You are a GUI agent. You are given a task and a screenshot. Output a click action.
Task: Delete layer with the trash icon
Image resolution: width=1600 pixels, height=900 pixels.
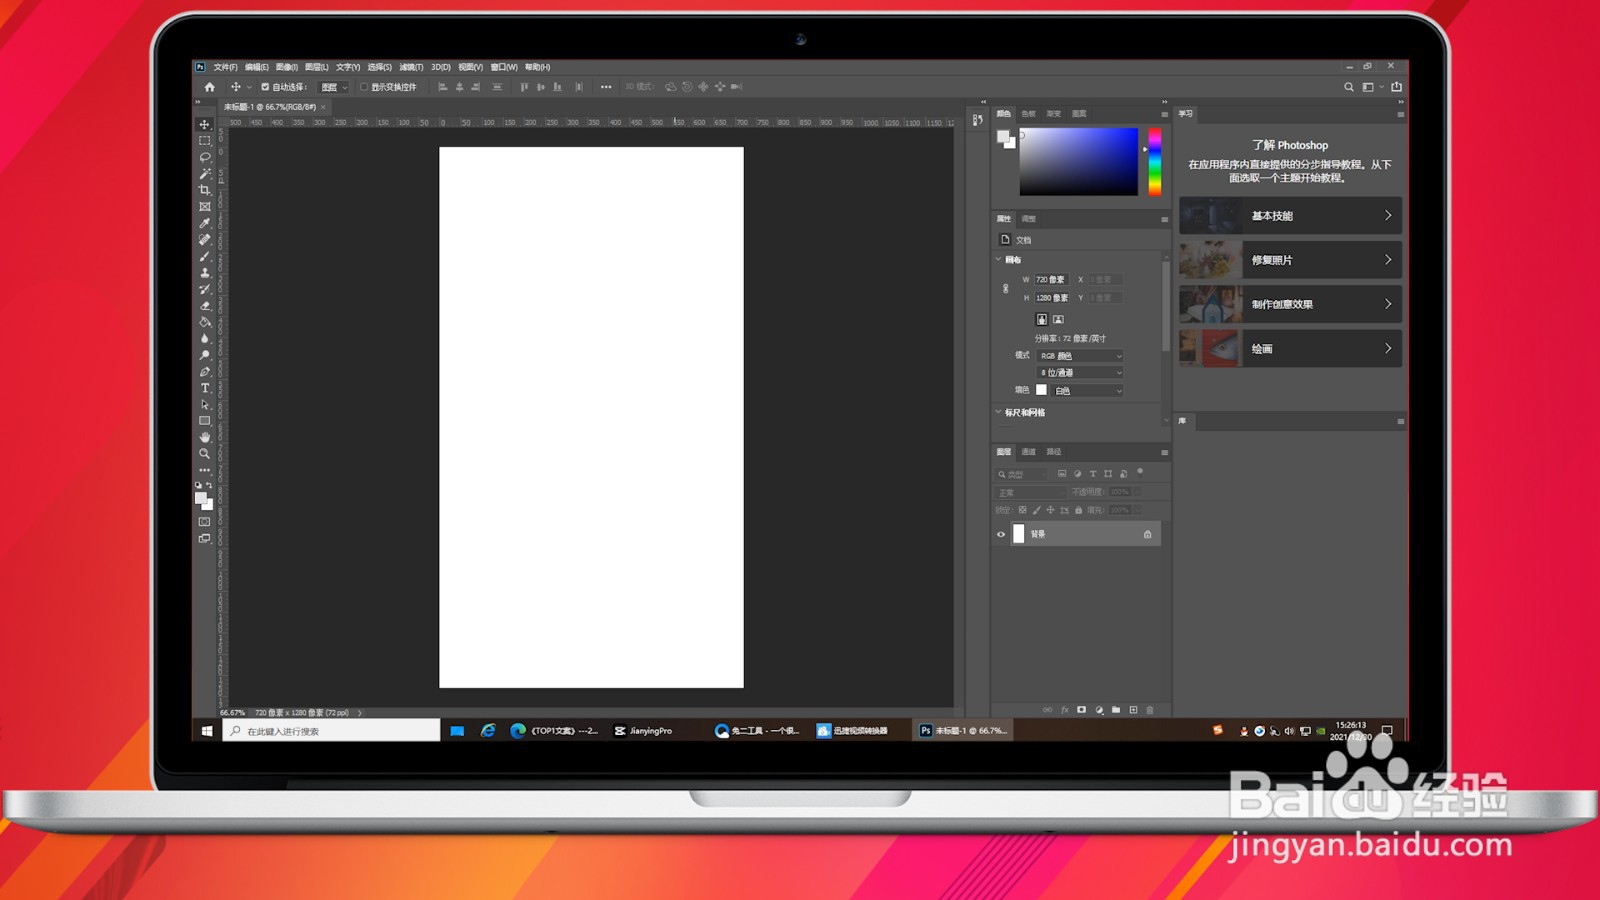point(1150,710)
